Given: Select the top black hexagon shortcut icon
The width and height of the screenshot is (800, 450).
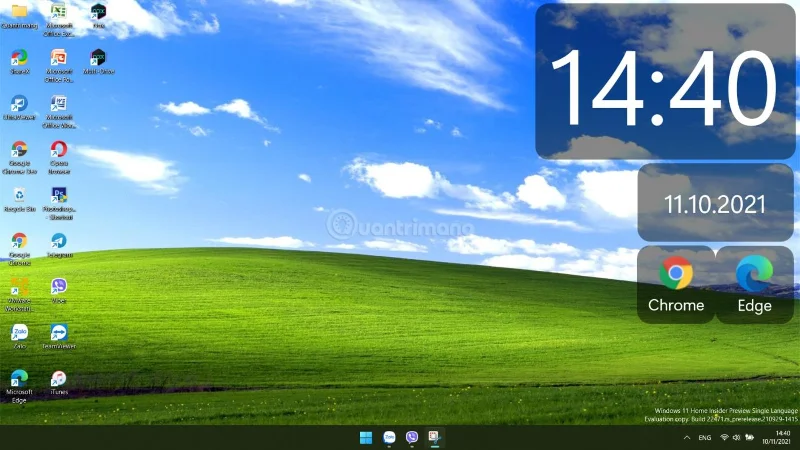Looking at the screenshot, I should pos(98,11).
